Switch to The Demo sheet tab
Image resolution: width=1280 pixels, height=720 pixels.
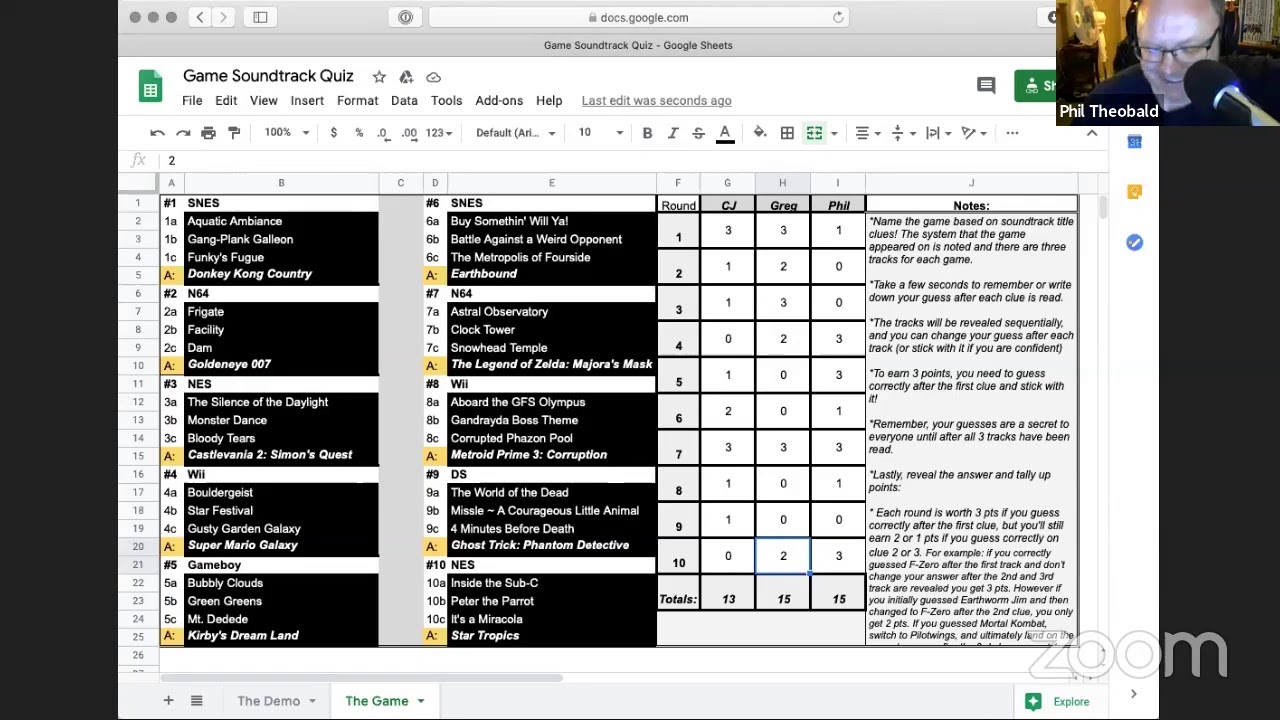[268, 701]
